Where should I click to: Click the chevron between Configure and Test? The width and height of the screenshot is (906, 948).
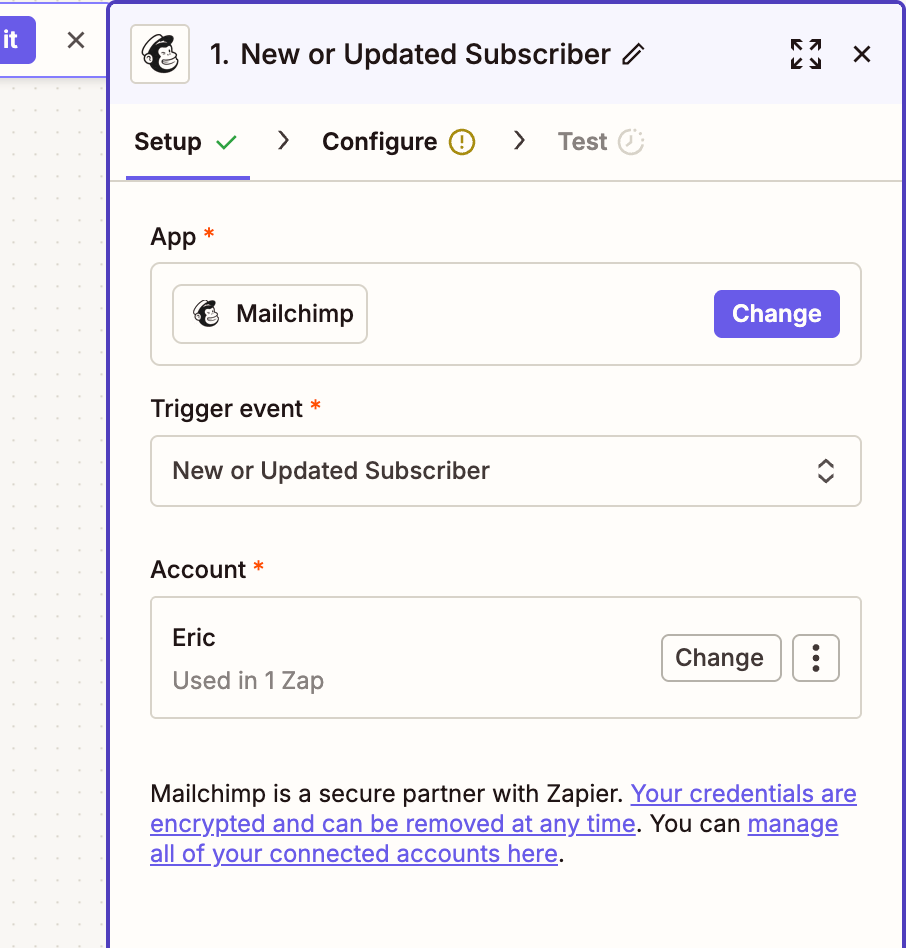(519, 142)
